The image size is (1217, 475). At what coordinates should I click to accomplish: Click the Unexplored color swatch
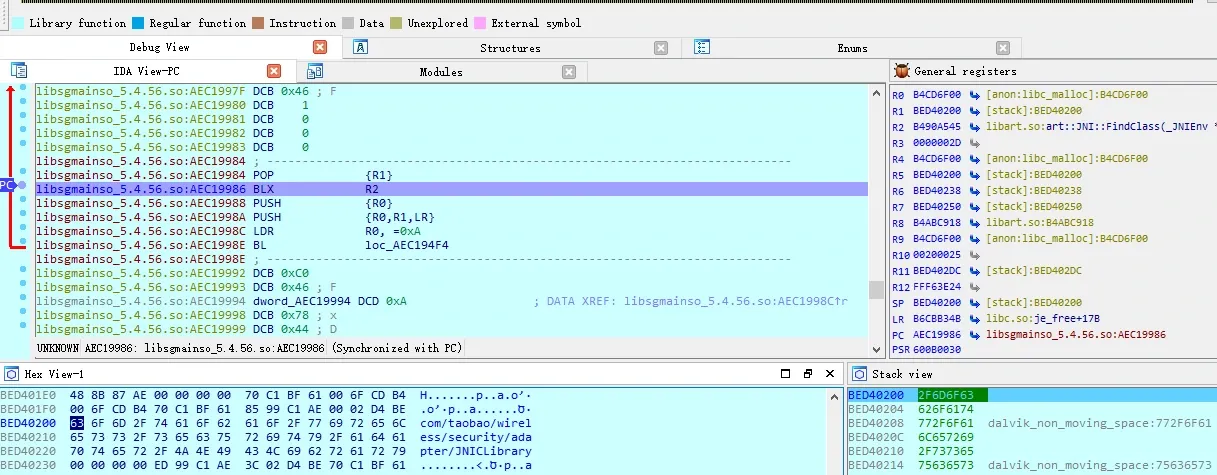point(396,22)
